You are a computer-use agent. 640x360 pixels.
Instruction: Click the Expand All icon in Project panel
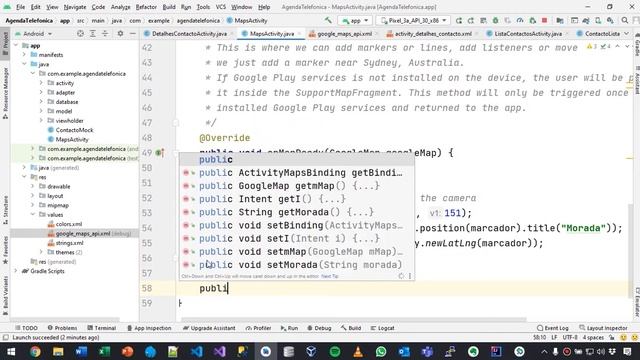(x=93, y=33)
